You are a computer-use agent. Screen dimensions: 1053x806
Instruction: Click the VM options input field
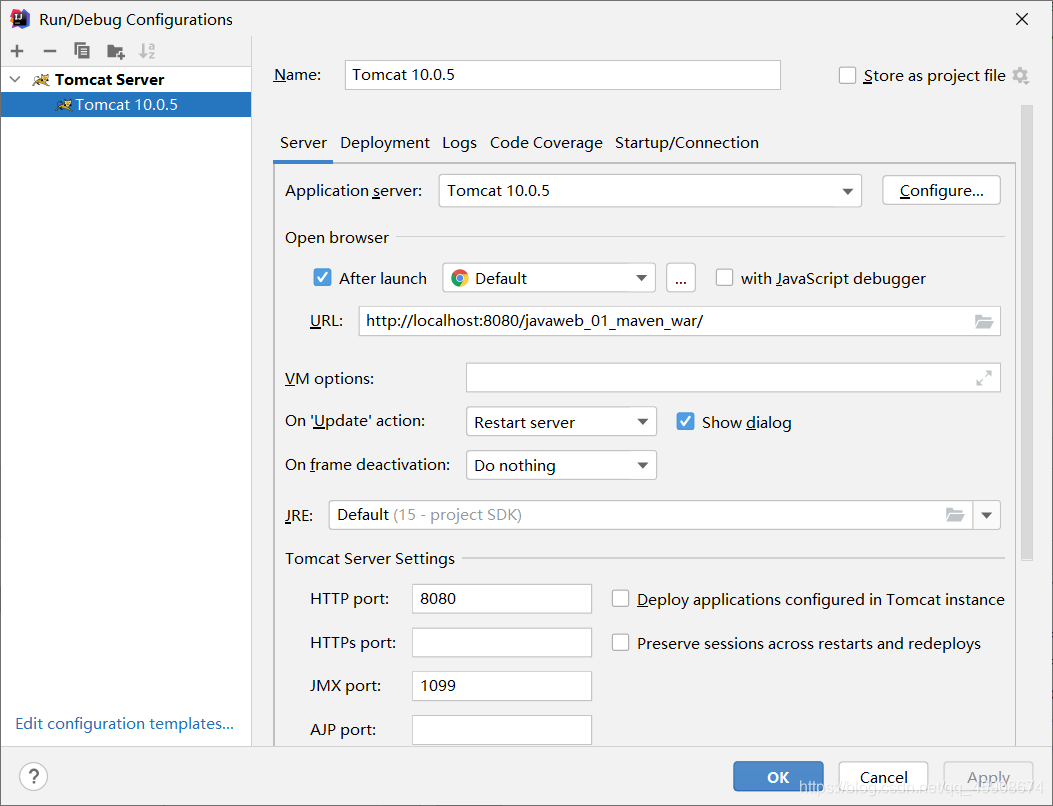733,378
